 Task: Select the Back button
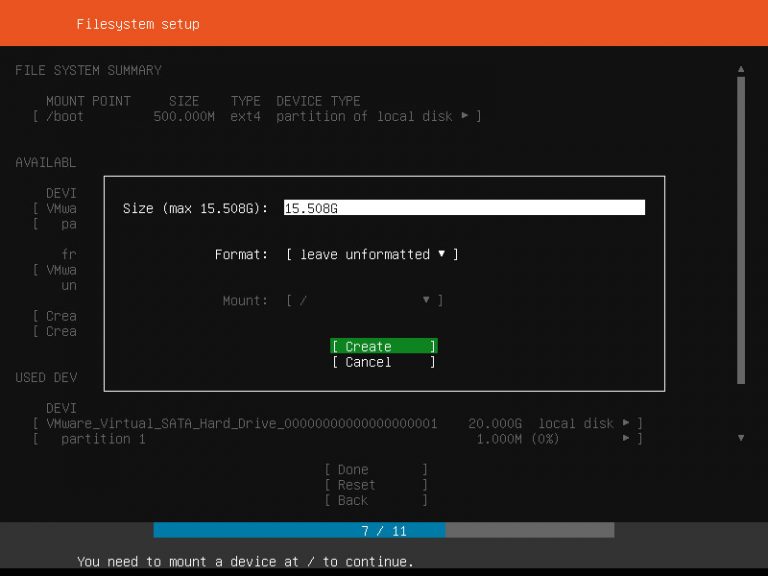click(x=376, y=500)
